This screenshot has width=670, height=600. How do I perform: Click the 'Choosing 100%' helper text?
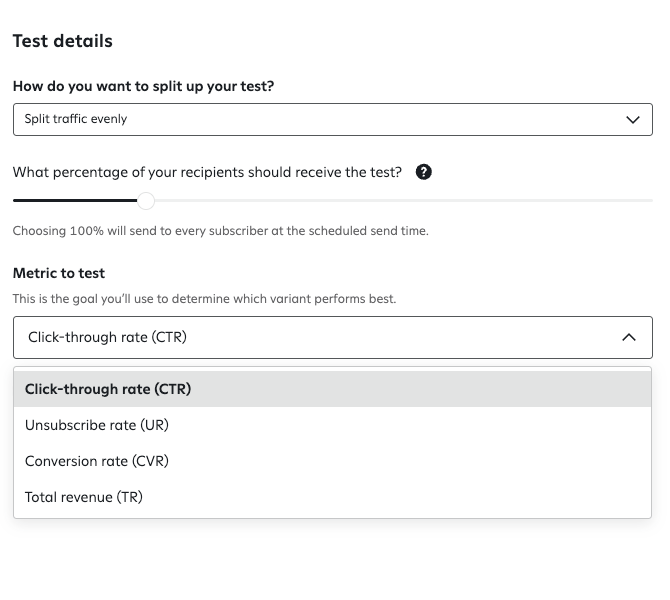[220, 231]
